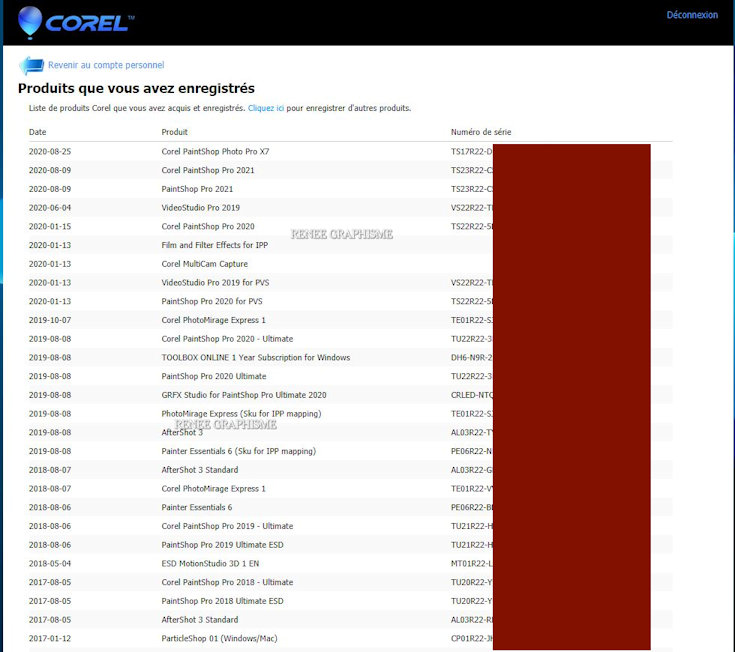Click date 2017-01-12
Viewport: 735px width, 652px height.
pos(50,639)
